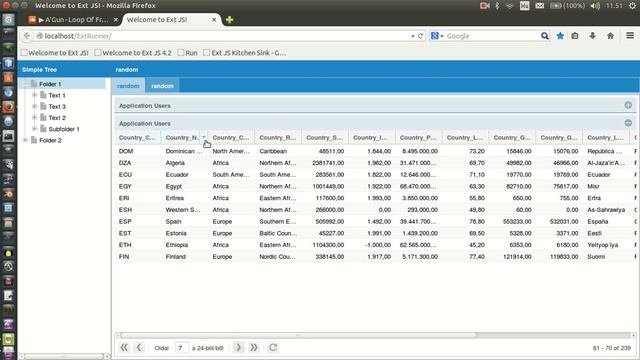Open the Welcome to Ext JS! bookmark
640x360 pixels.
click(x=55, y=53)
